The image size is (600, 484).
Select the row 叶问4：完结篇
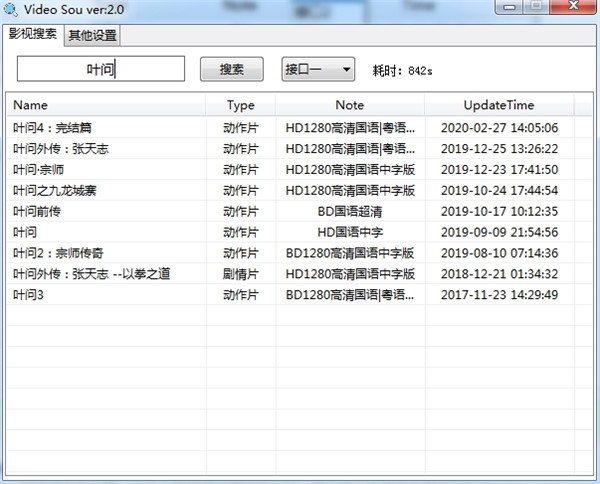300,128
